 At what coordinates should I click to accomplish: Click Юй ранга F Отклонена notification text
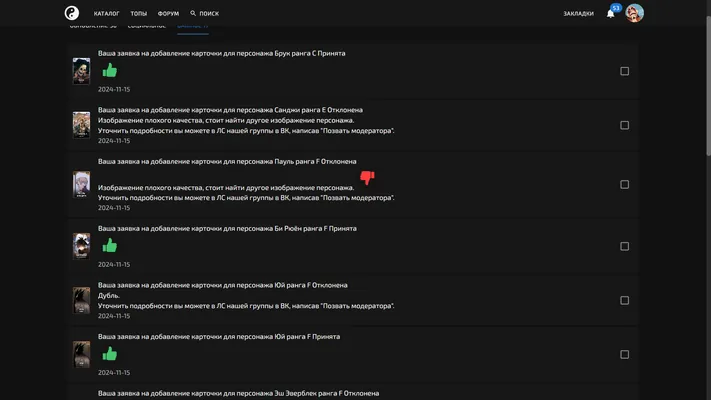(223, 285)
